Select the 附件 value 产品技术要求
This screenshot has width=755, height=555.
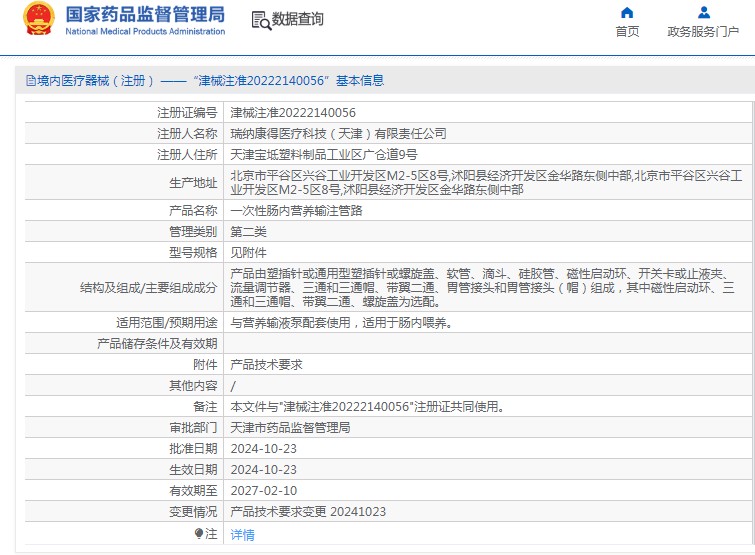pos(266,364)
